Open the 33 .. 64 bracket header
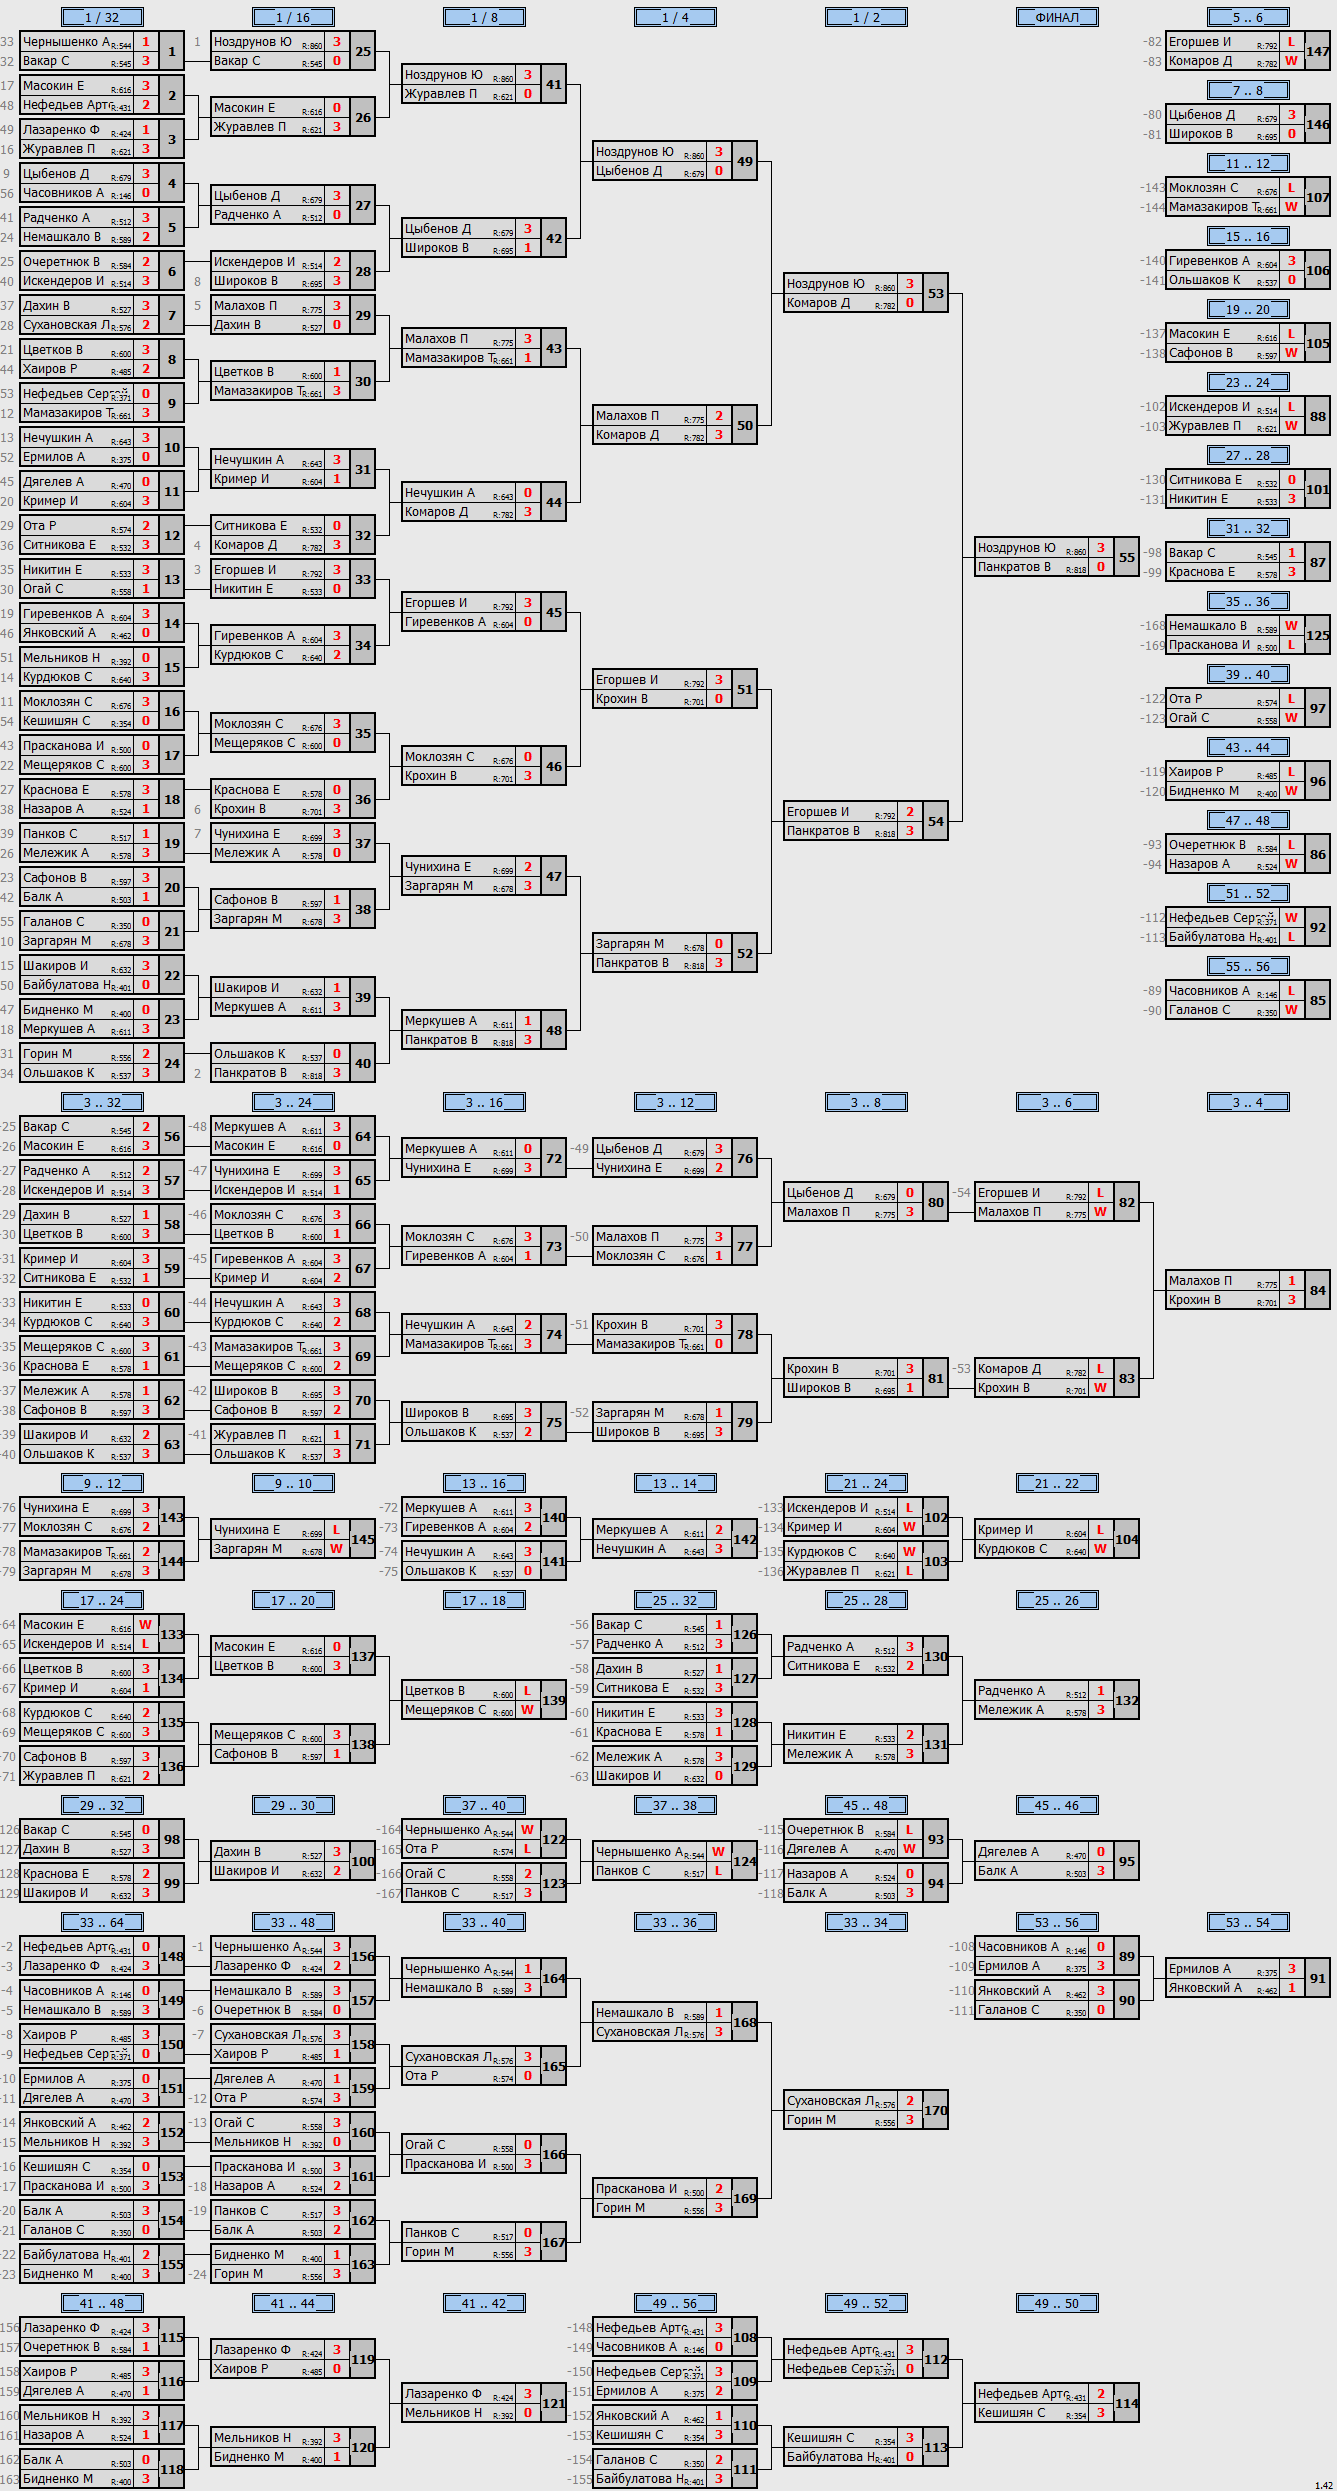Viewport: 1337px width, 2491px height. point(102,1922)
